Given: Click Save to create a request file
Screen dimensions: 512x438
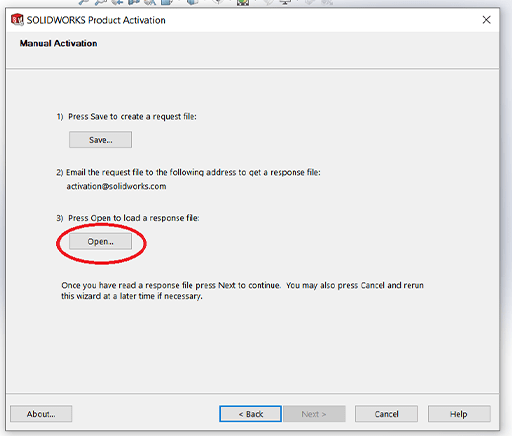Looking at the screenshot, I should tap(100, 140).
